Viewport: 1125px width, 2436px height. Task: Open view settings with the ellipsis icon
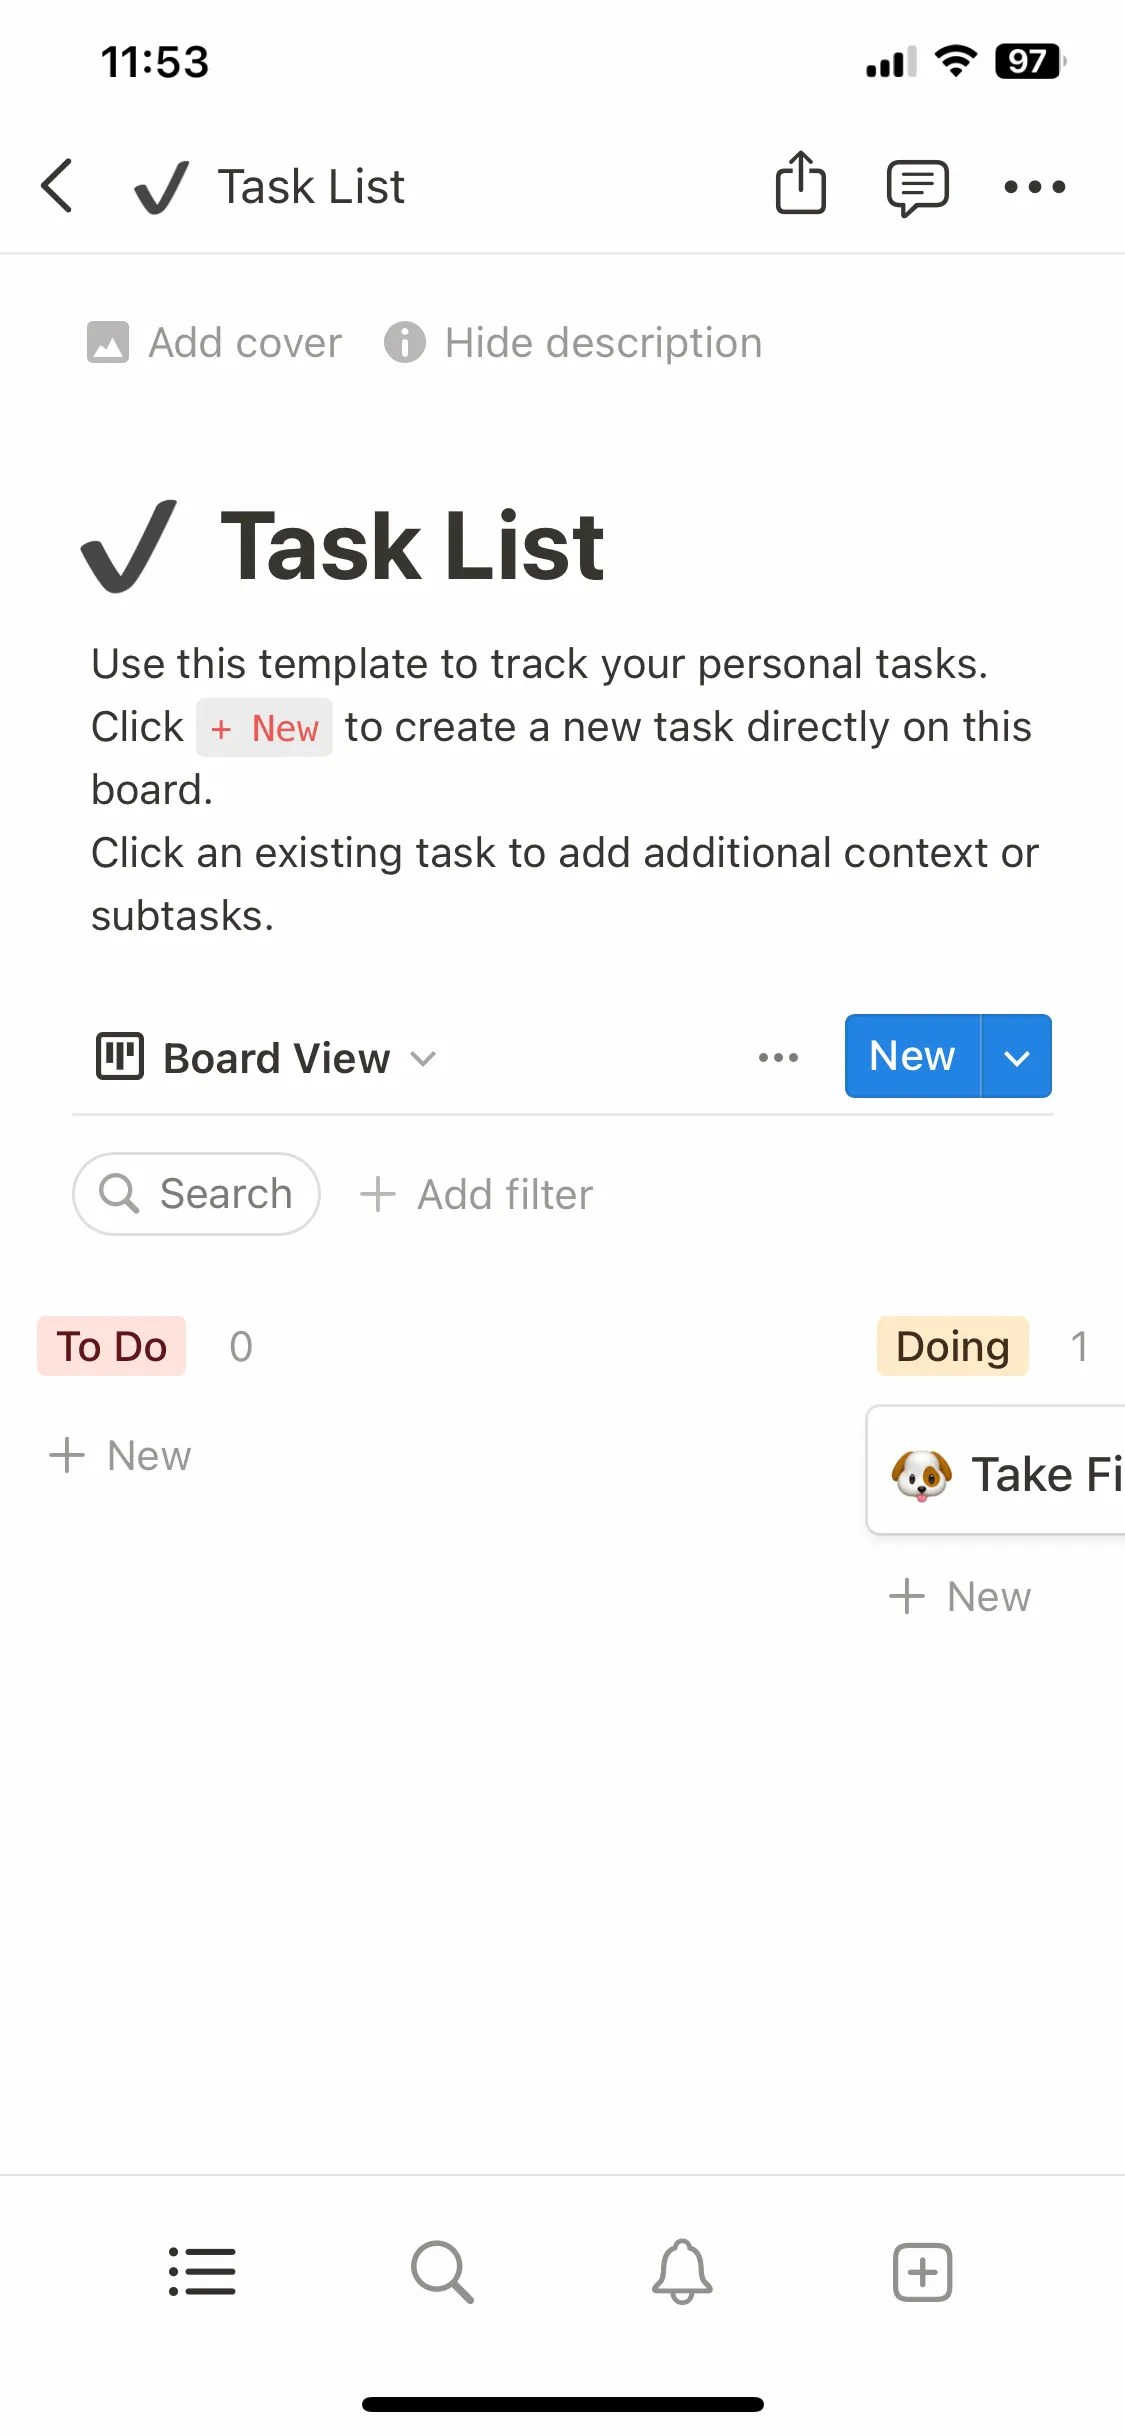pos(778,1057)
